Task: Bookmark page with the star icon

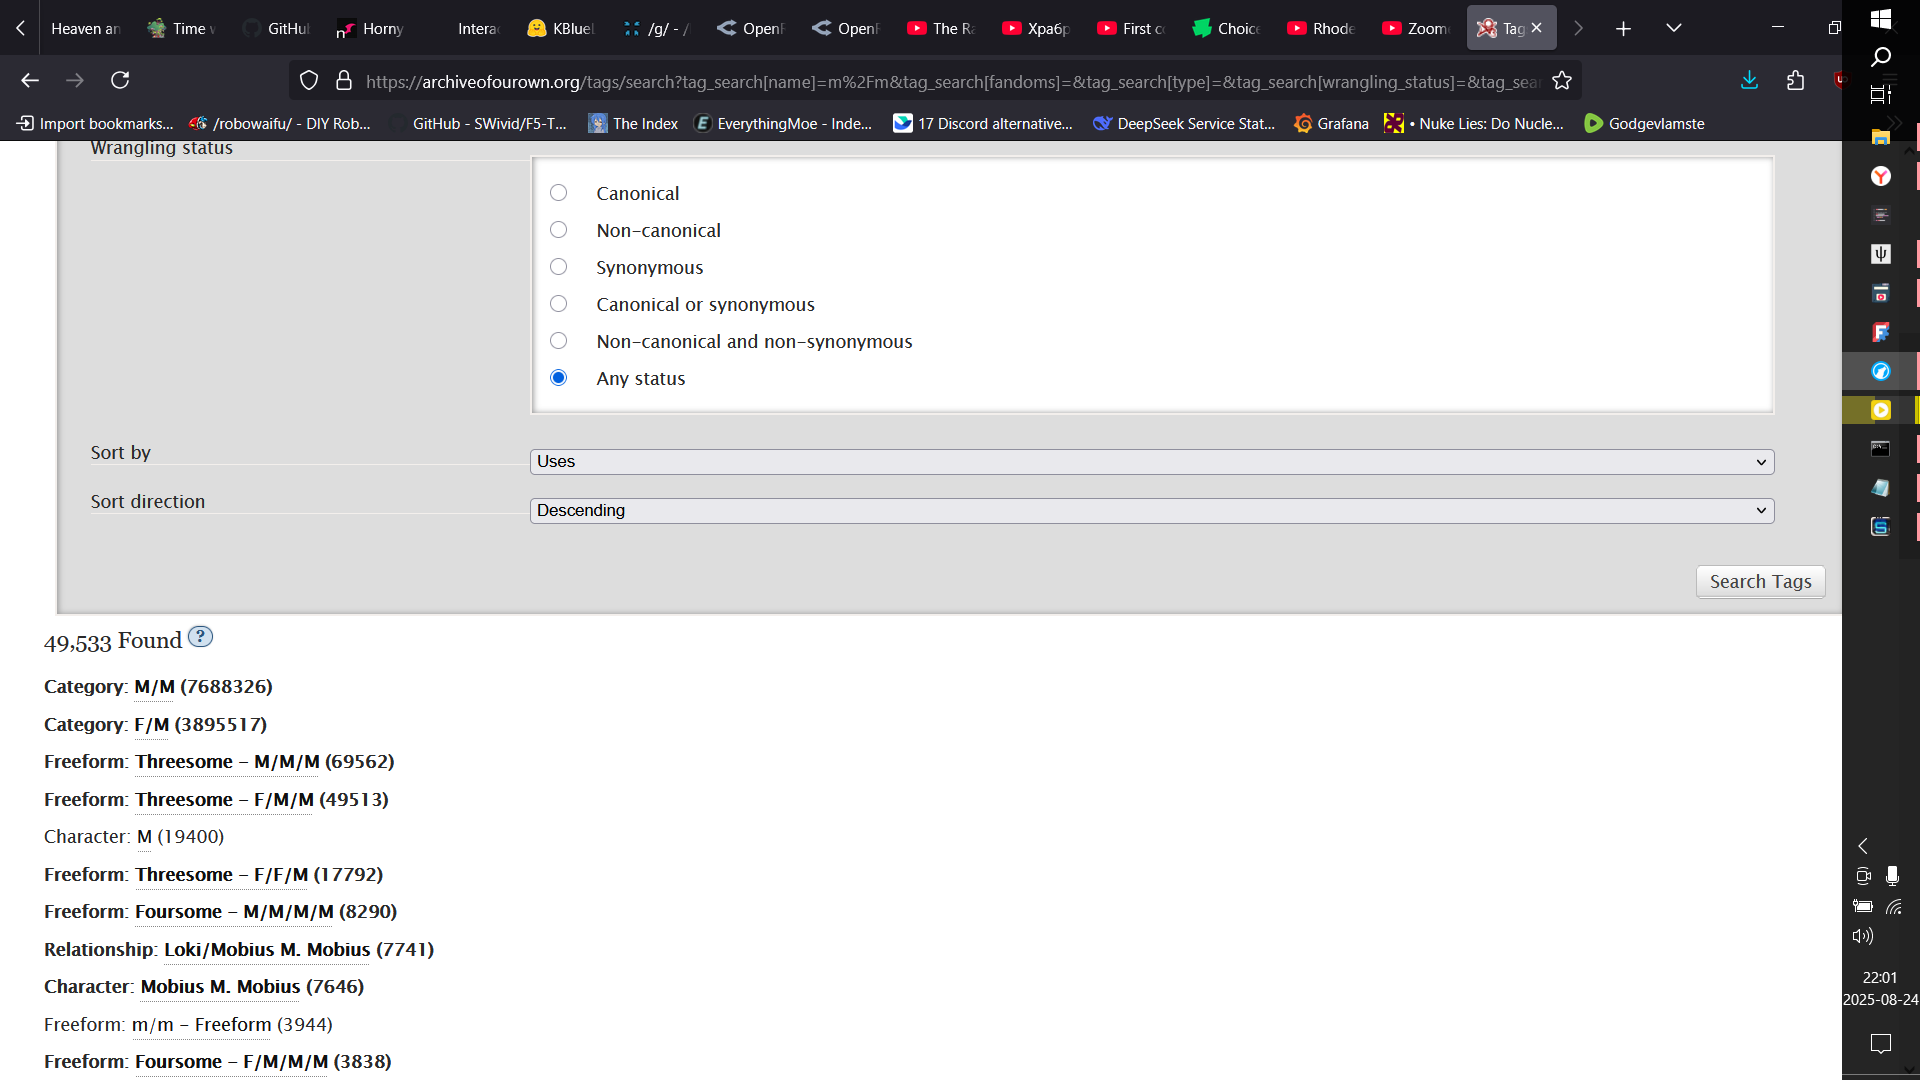Action: click(1562, 81)
